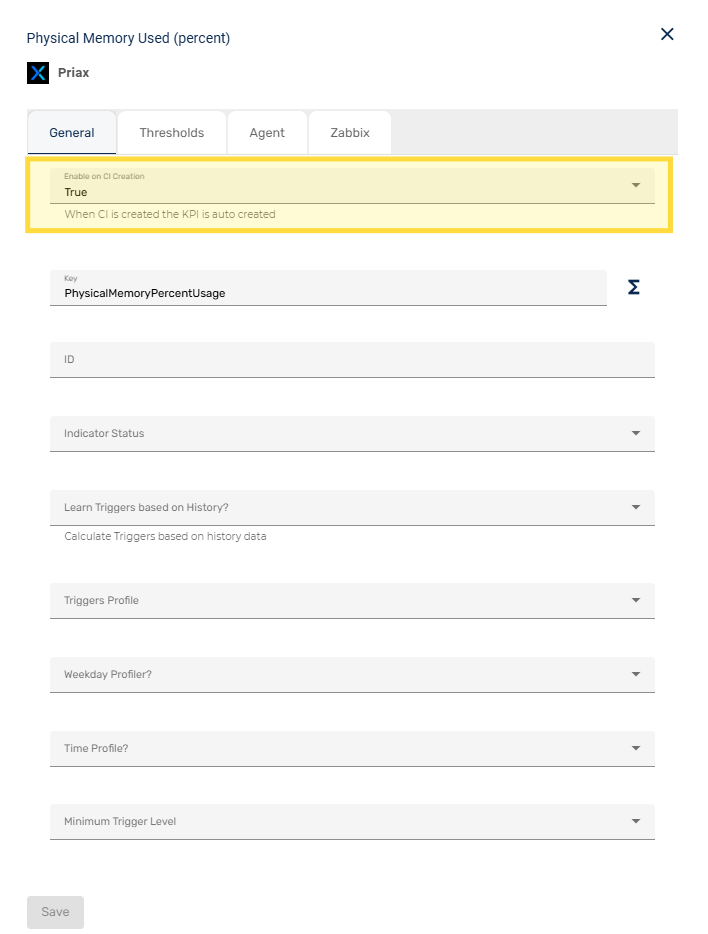Open the Enable on CI Creation dropdown
This screenshot has height=934, width=708.
pos(352,186)
